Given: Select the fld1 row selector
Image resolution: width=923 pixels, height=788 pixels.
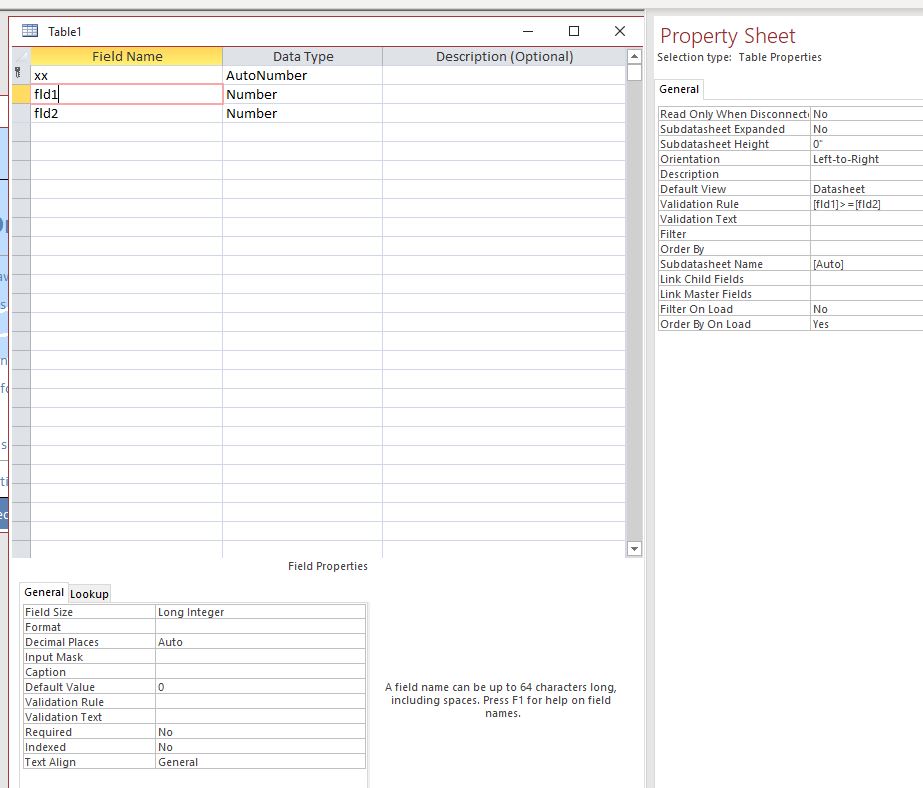Looking at the screenshot, I should coord(21,94).
